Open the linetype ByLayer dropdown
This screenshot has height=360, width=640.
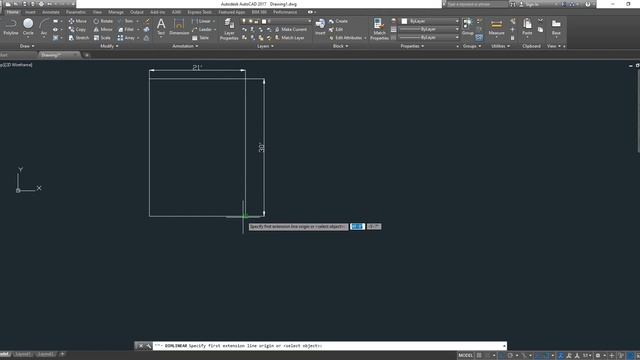click(x=429, y=37)
